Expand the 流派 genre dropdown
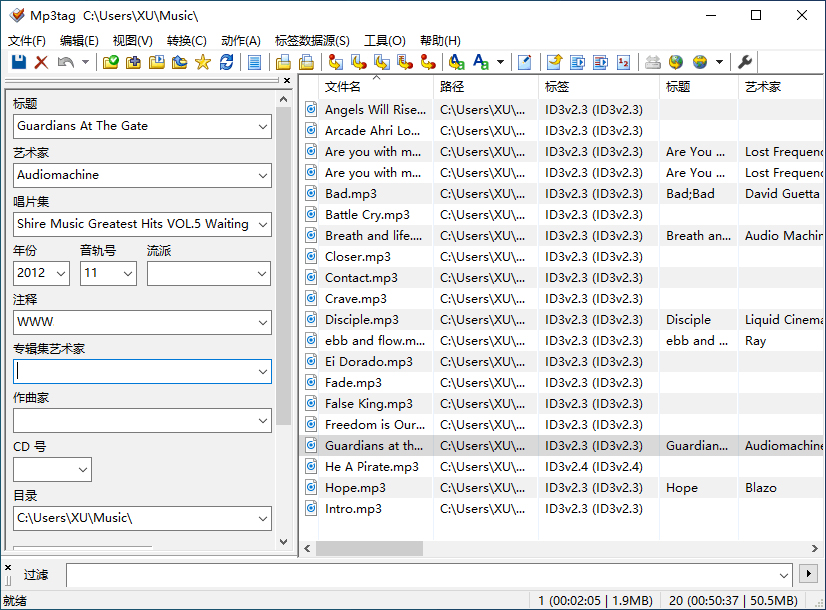The height and width of the screenshot is (610, 826). click(262, 273)
